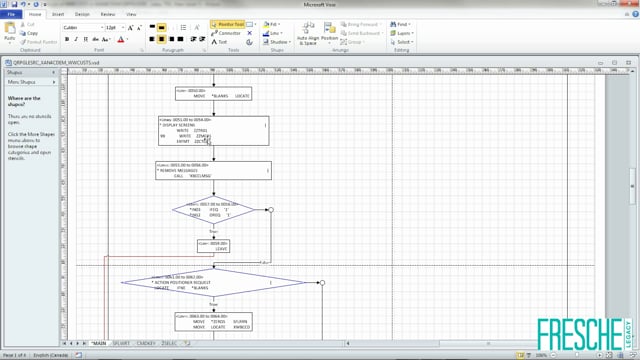640x360 pixels.
Task: Activate the Connector tool
Action: (x=226, y=33)
